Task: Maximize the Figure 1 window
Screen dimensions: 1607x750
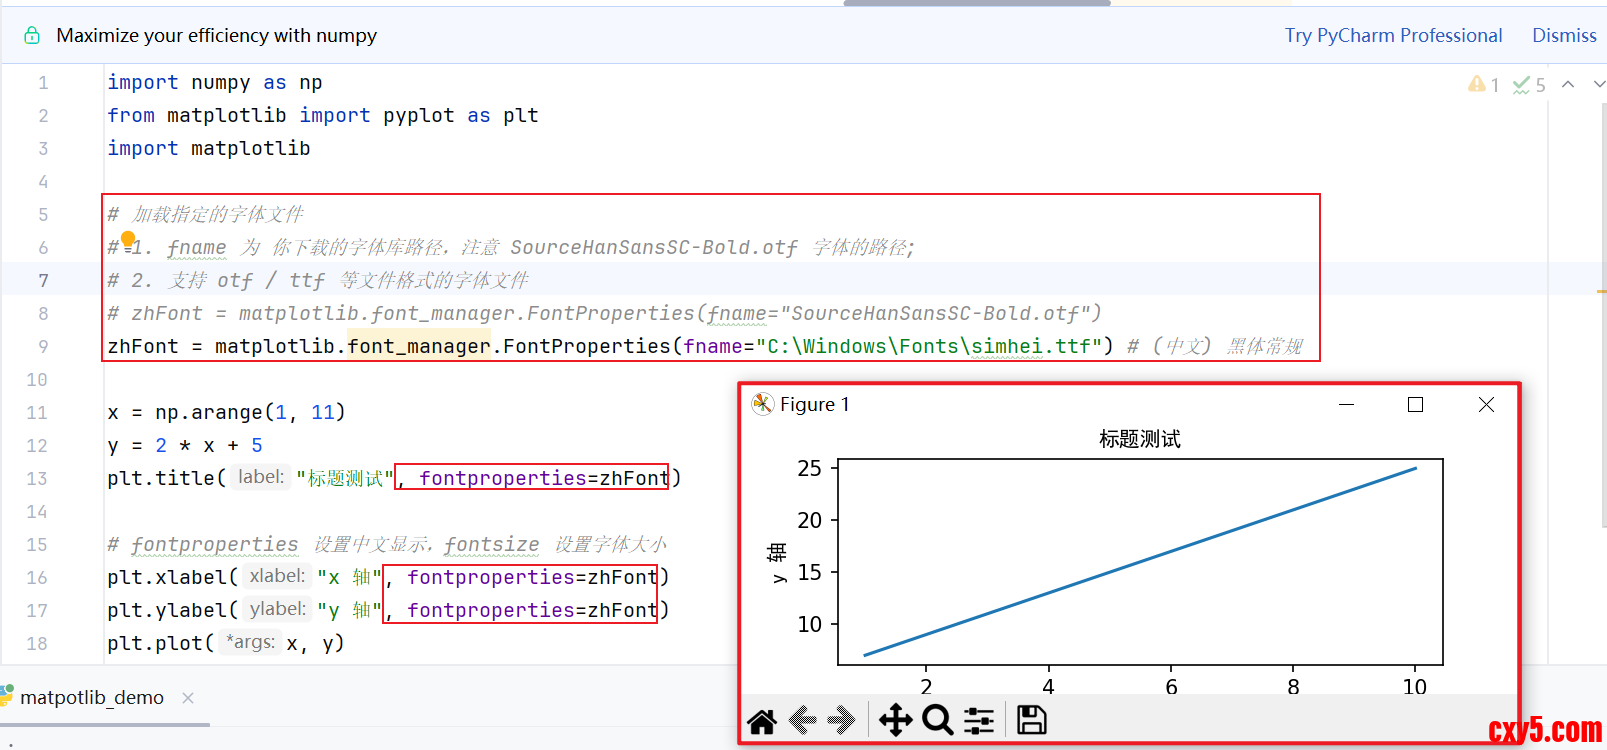Action: click(1415, 404)
